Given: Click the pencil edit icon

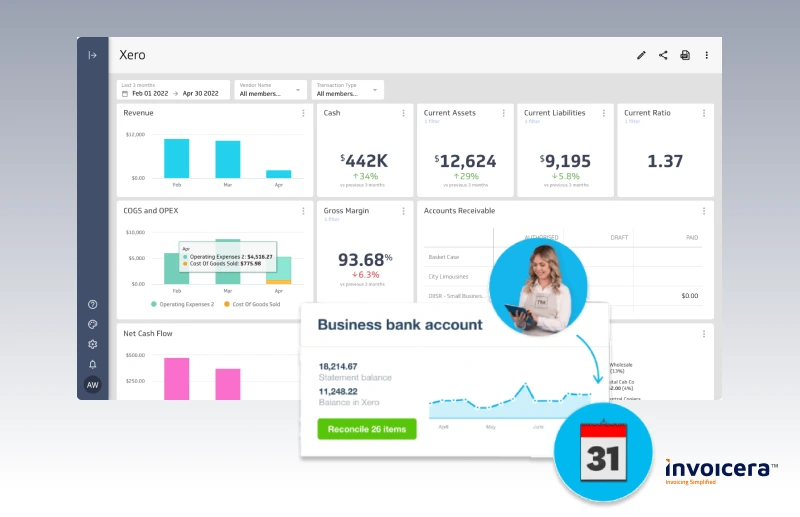Looking at the screenshot, I should point(641,55).
